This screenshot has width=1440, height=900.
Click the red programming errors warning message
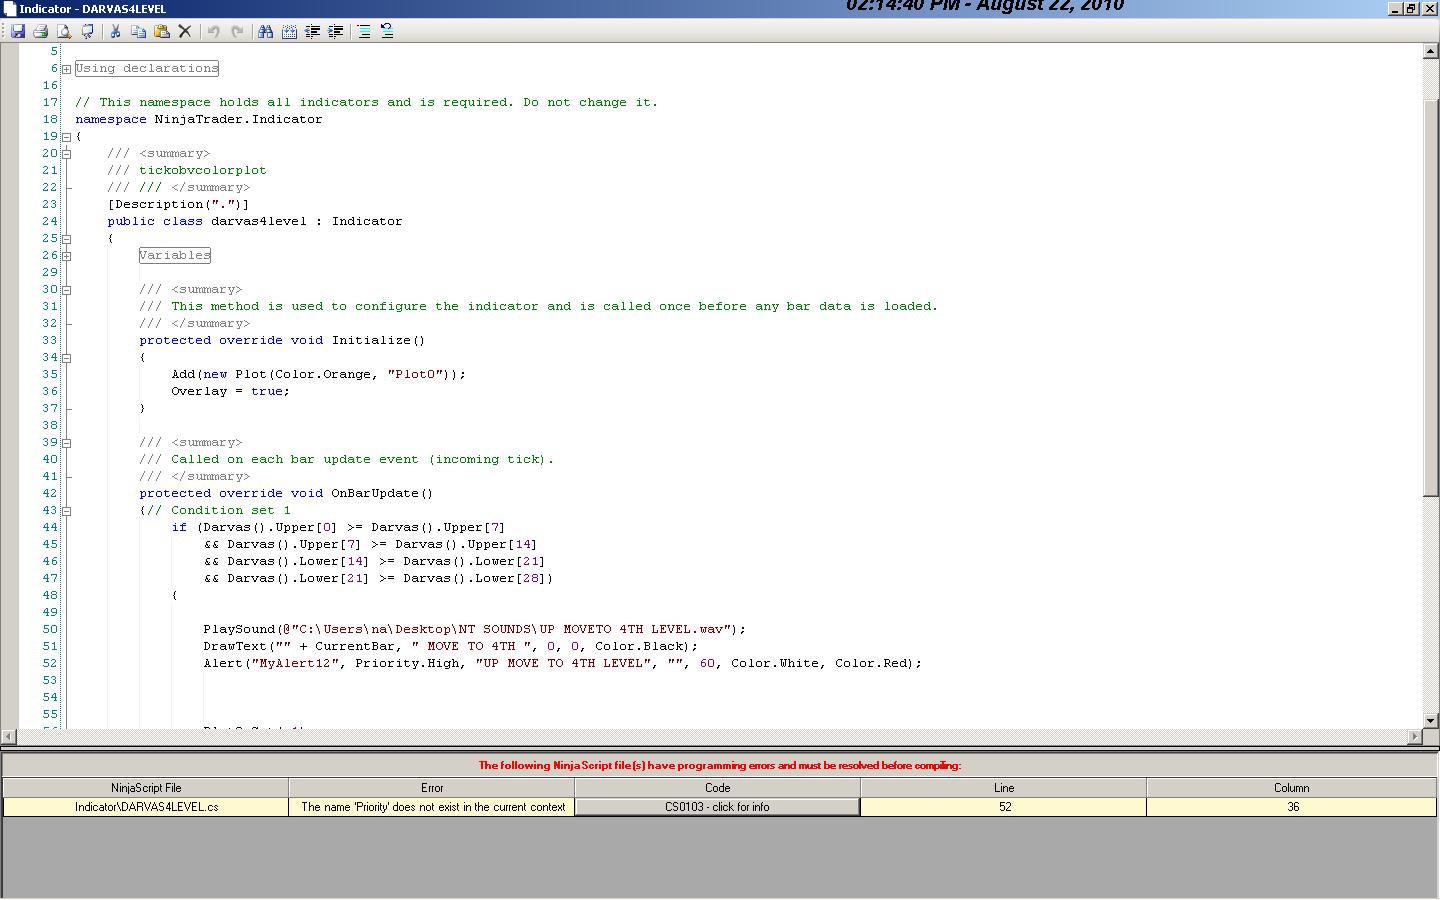click(719, 765)
